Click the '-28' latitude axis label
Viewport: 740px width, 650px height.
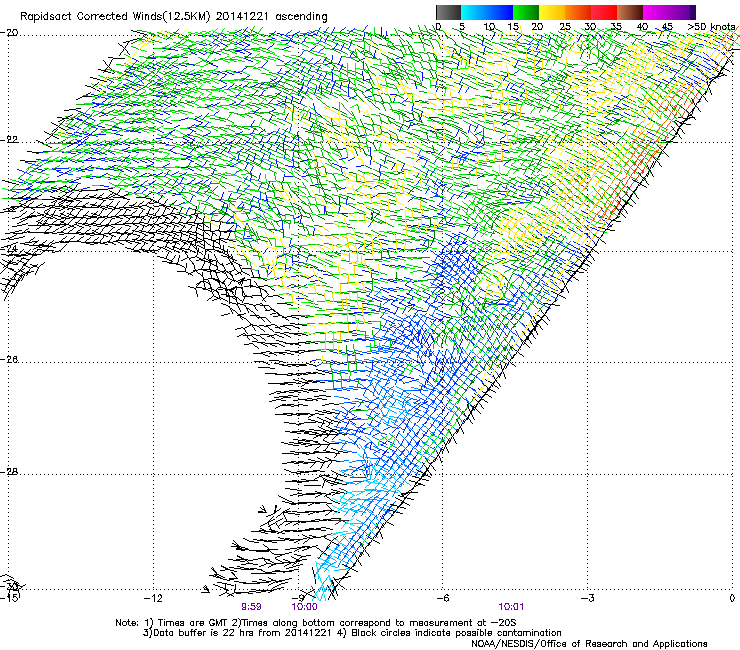coord(9,472)
